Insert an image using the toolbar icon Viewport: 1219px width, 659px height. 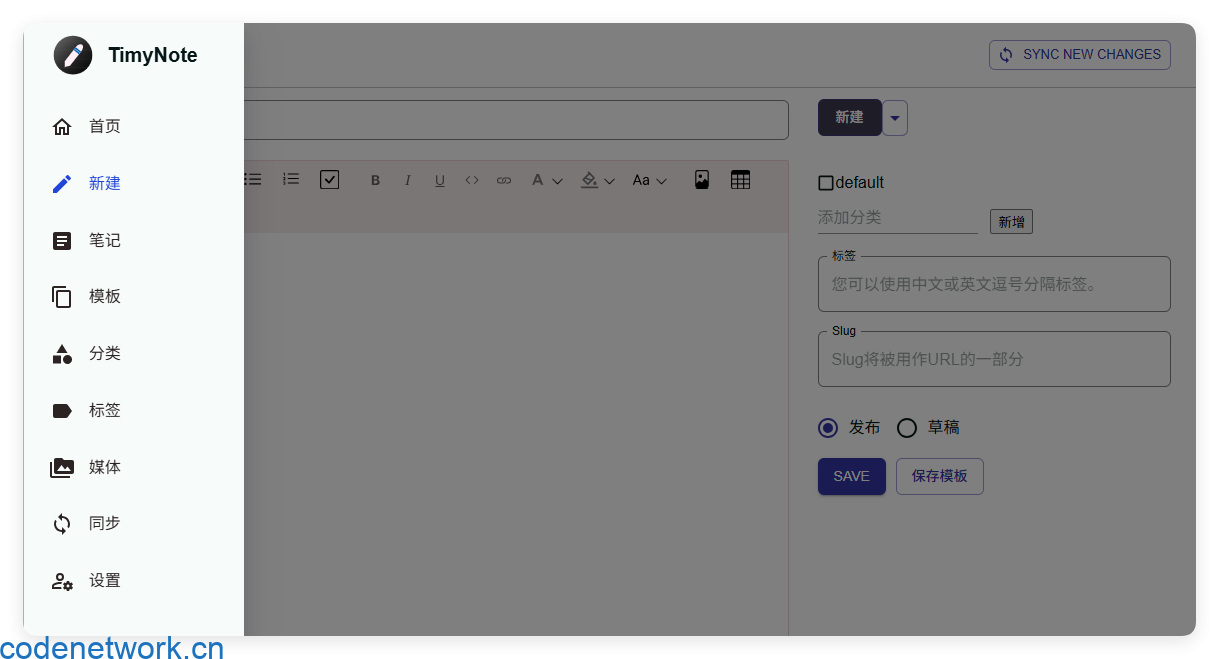pyautogui.click(x=702, y=180)
